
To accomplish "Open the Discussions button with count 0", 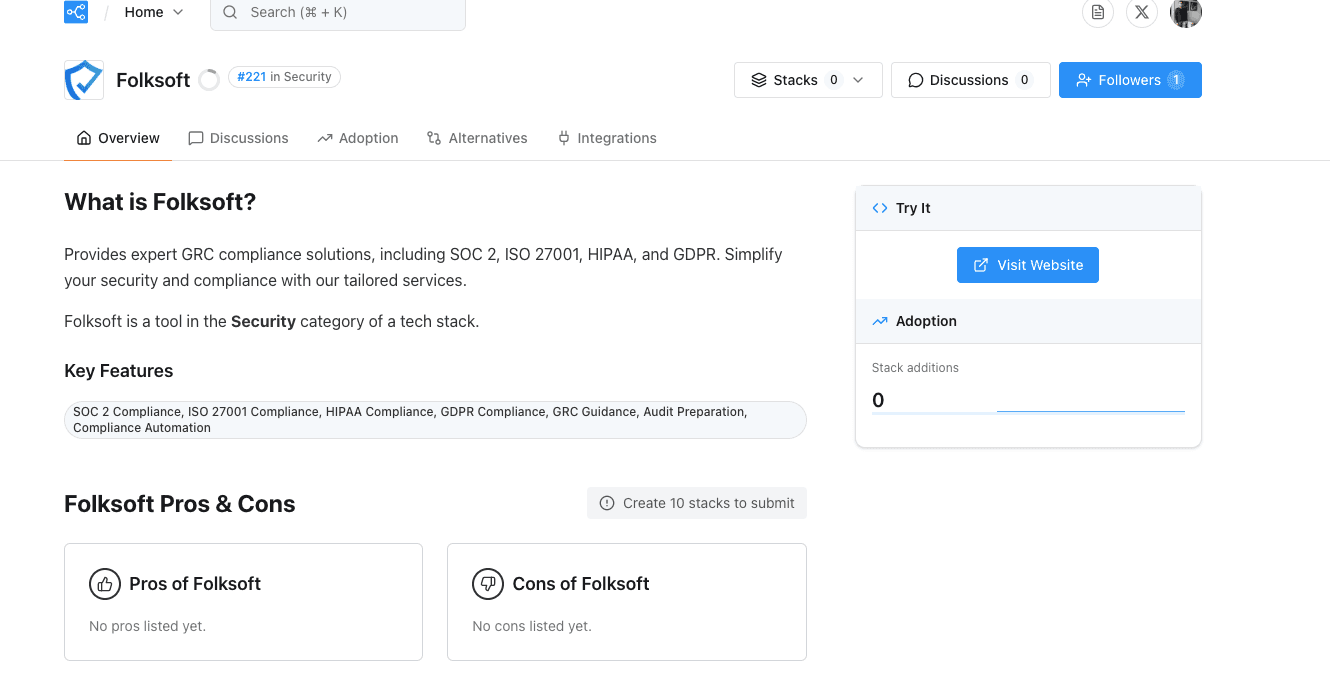I will tap(971, 80).
